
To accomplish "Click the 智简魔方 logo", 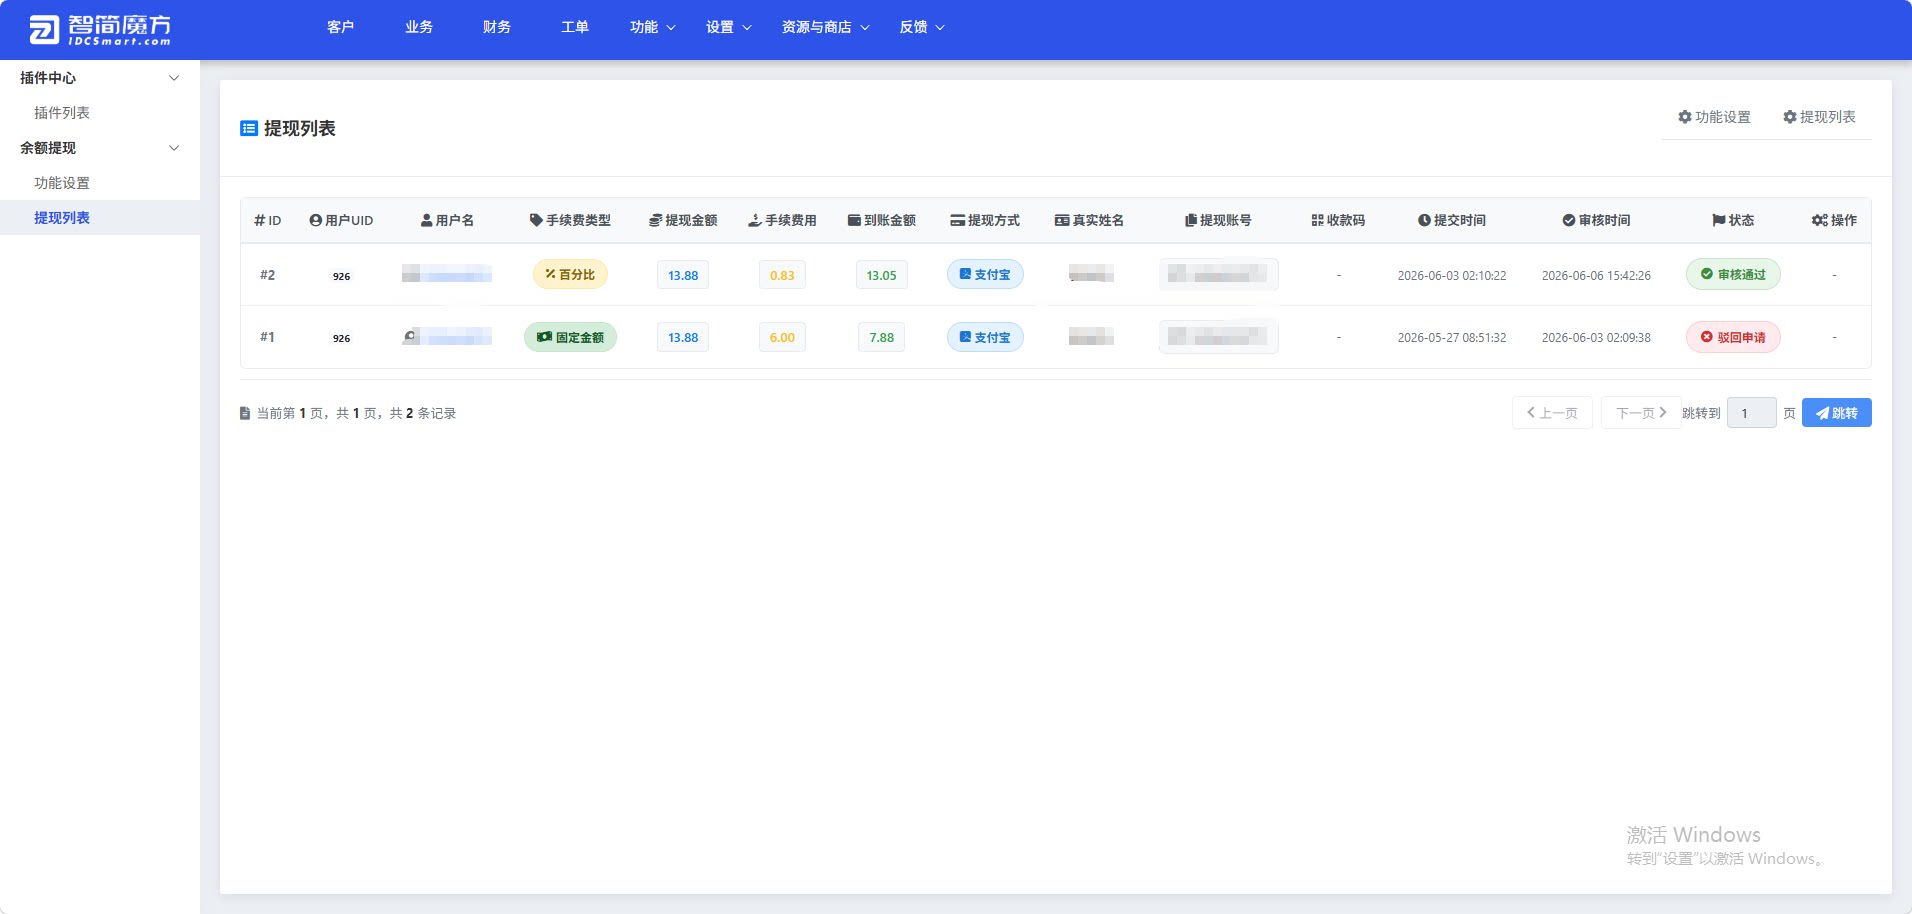I will [100, 30].
